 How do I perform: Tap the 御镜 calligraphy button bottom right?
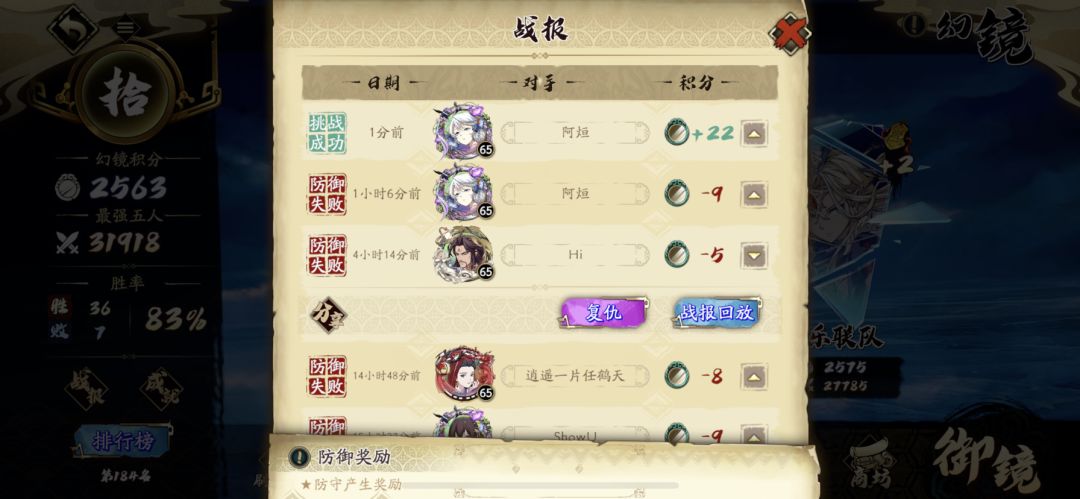(986, 460)
